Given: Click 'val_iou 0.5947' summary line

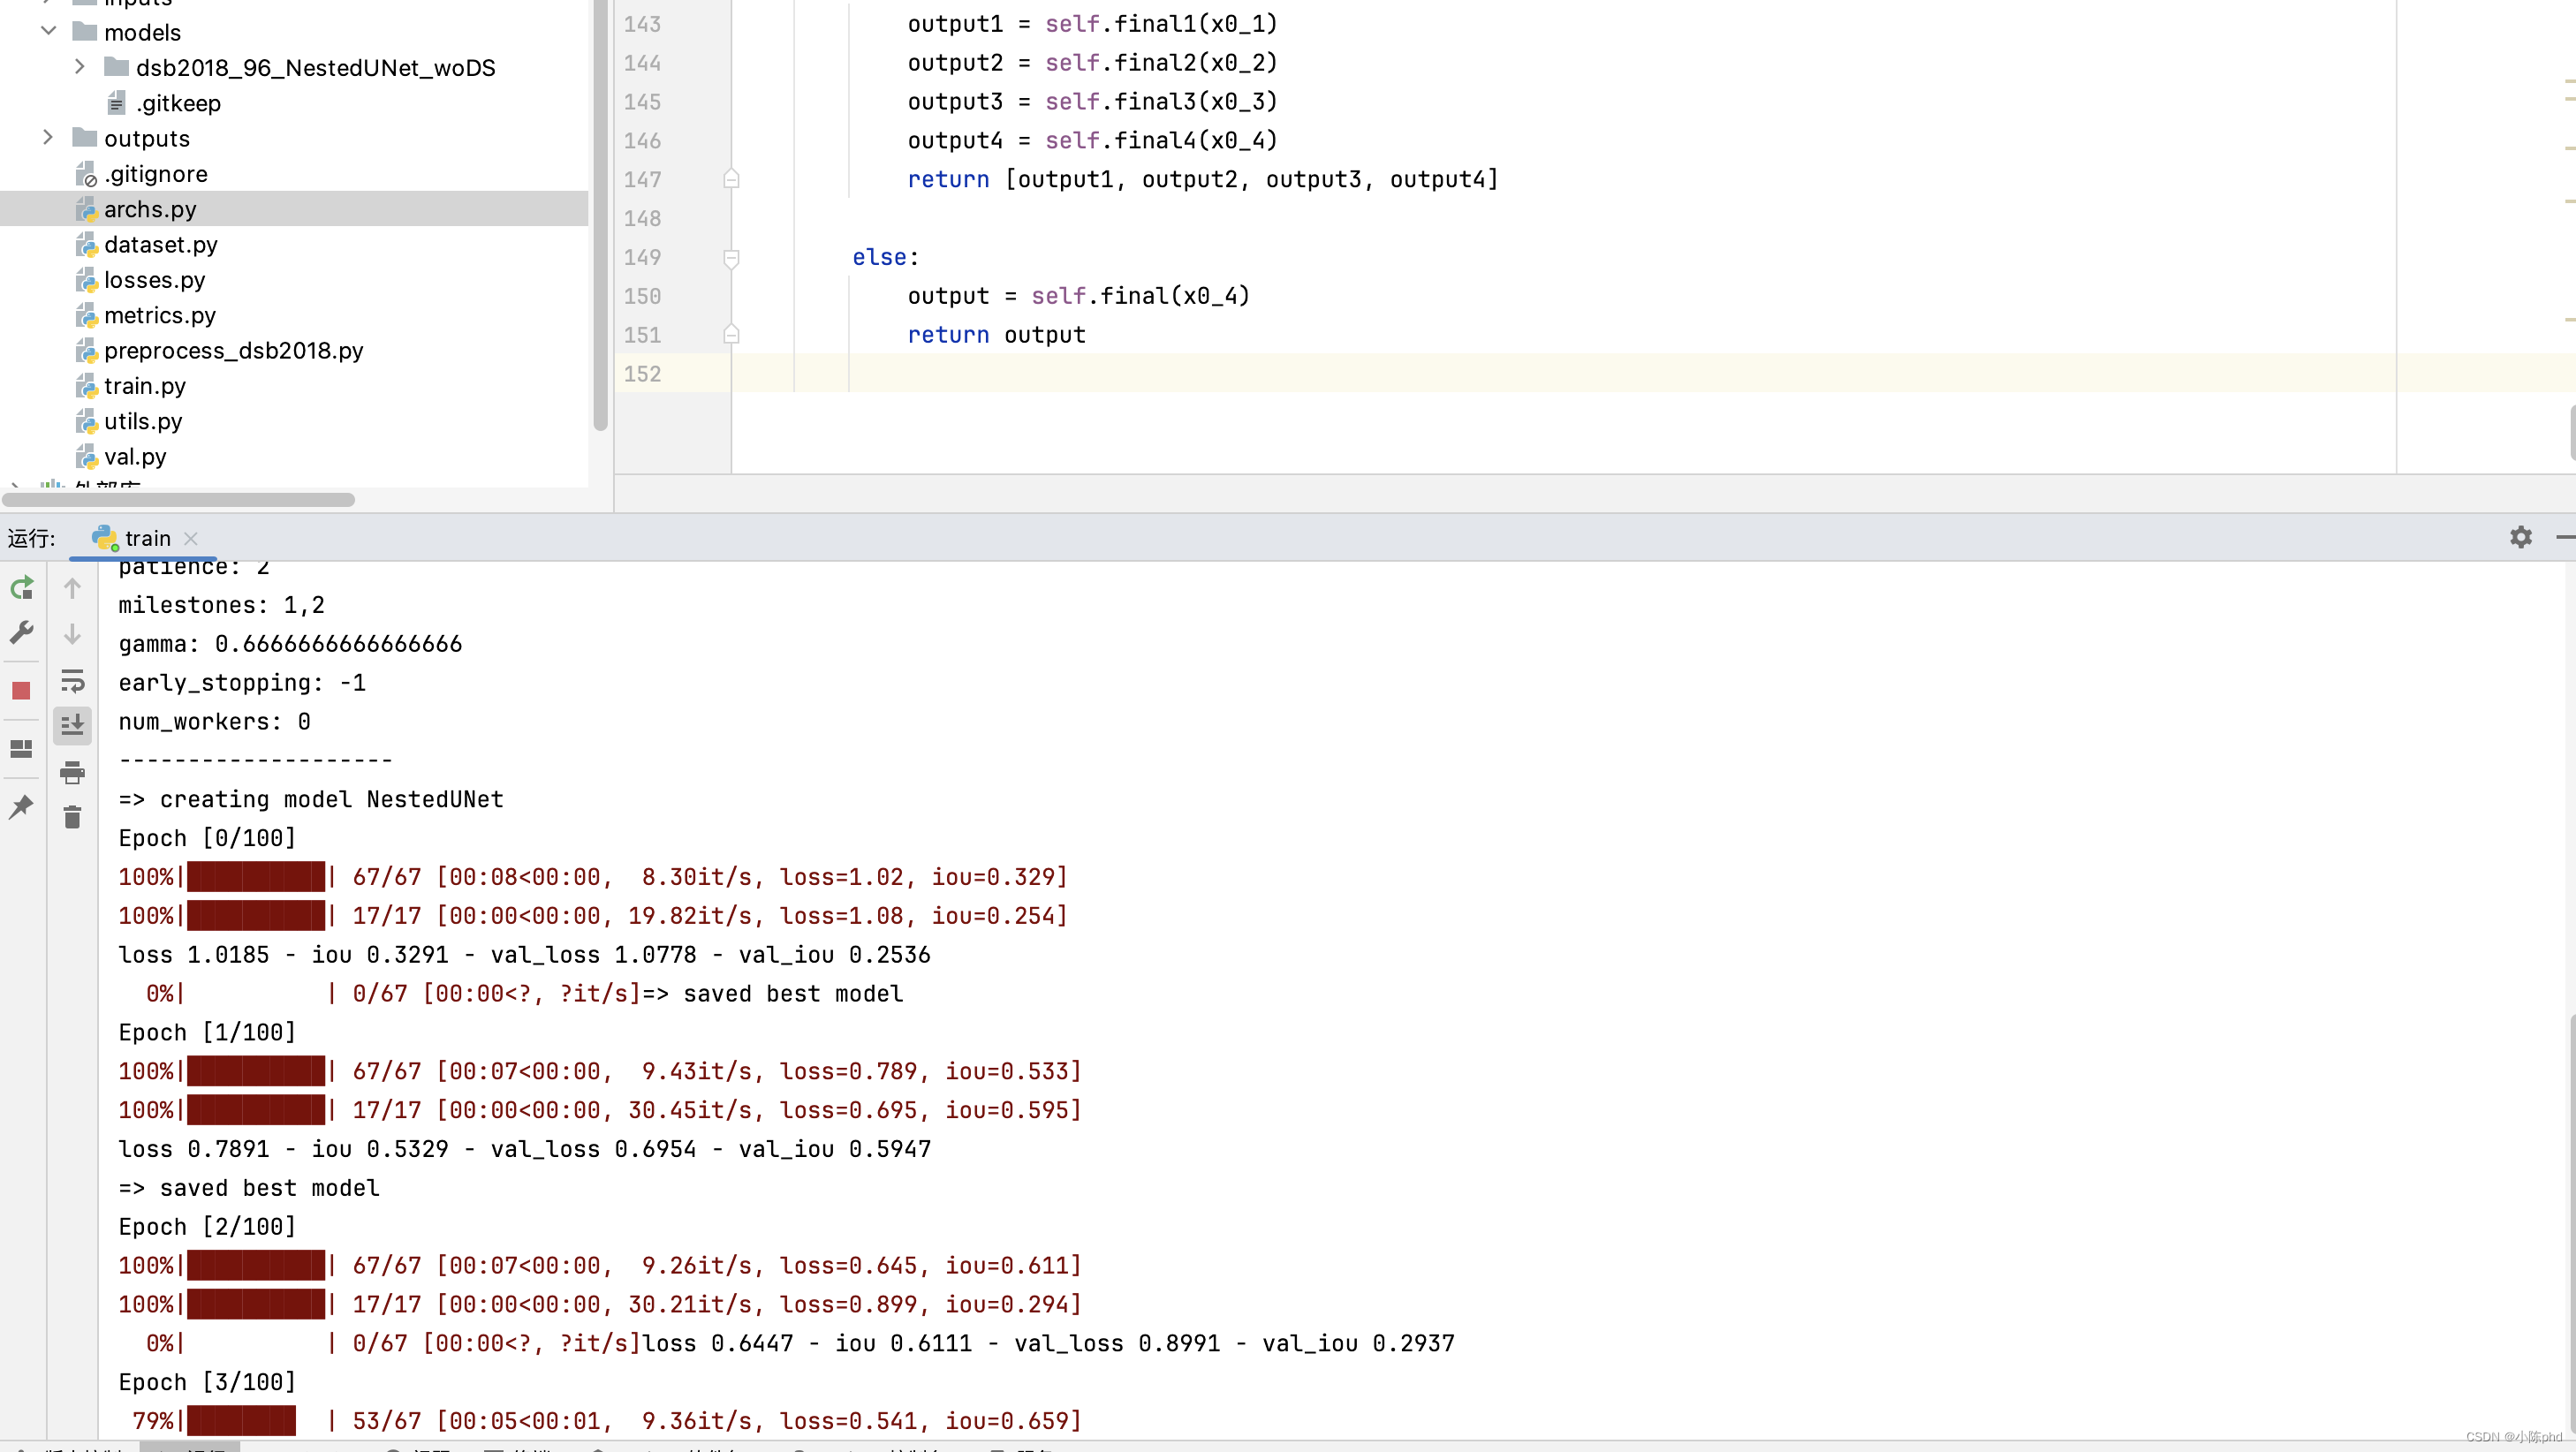Looking at the screenshot, I should point(834,1149).
